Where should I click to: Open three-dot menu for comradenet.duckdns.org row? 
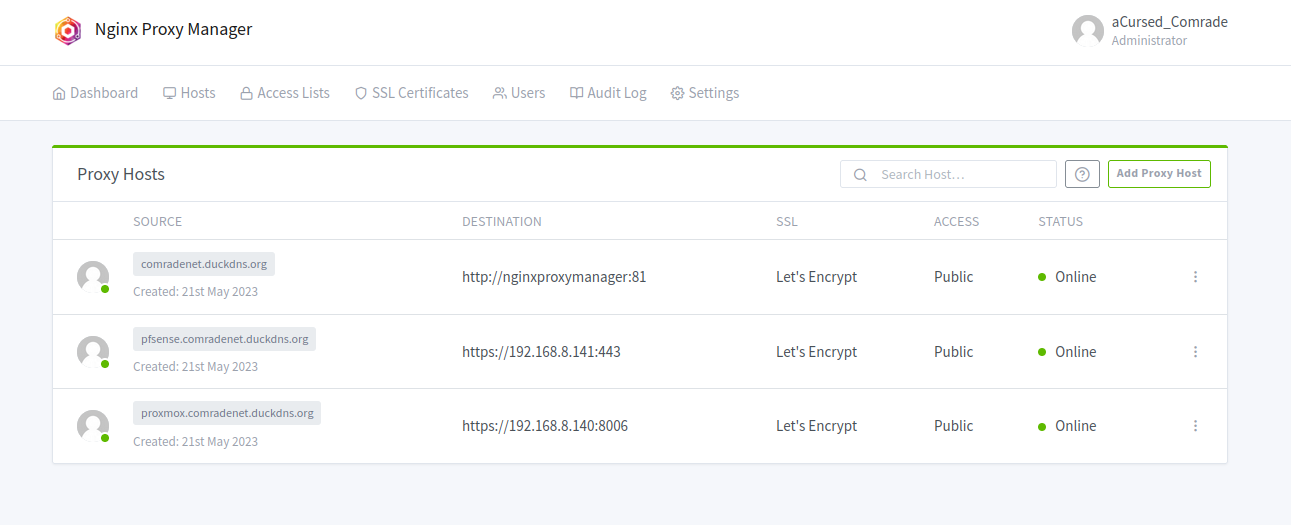point(1195,277)
